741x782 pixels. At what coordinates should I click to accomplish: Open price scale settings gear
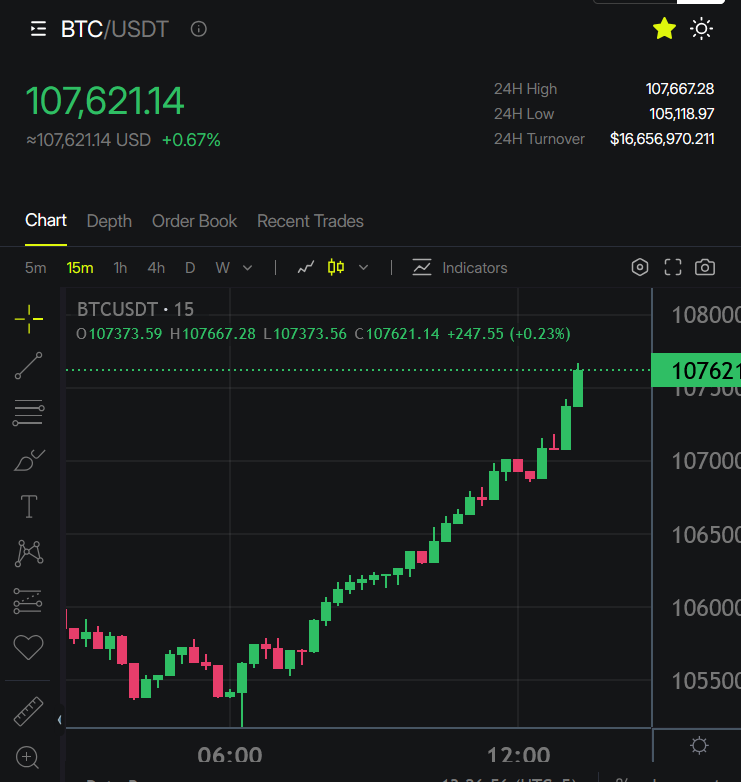(699, 746)
